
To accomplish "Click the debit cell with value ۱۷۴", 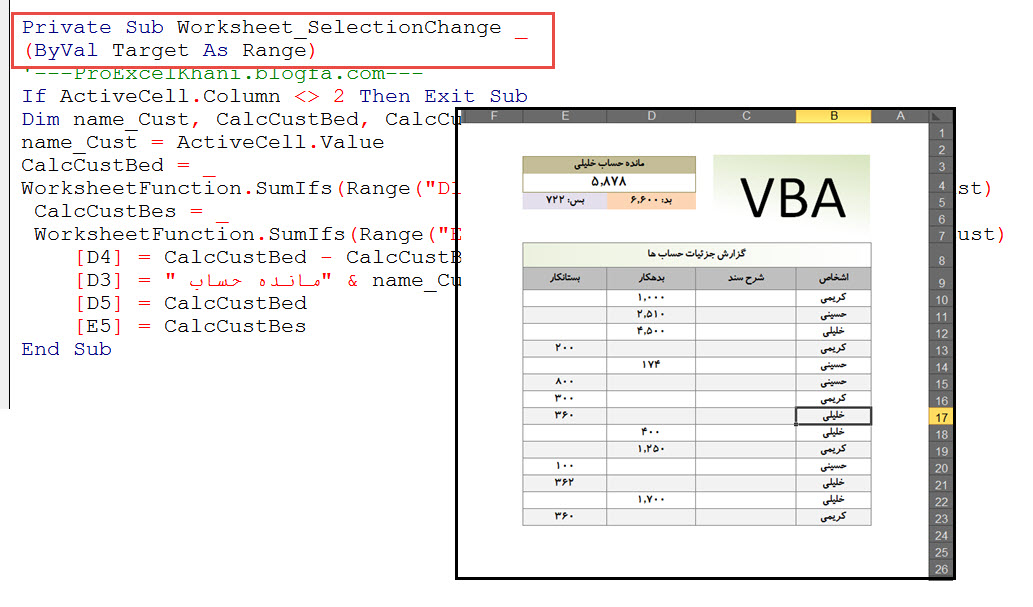I will coord(651,365).
